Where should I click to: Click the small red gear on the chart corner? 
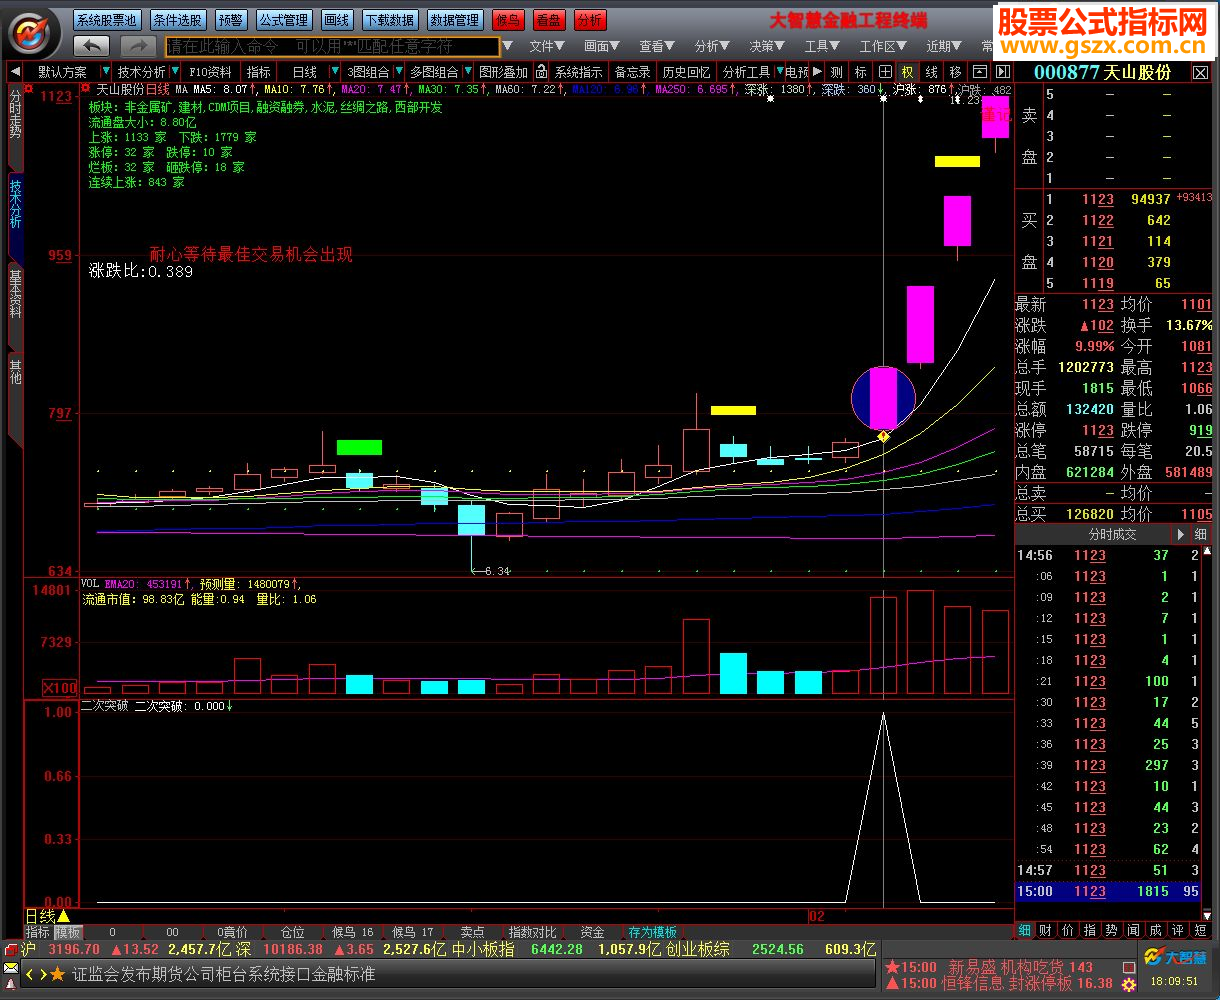(84, 88)
